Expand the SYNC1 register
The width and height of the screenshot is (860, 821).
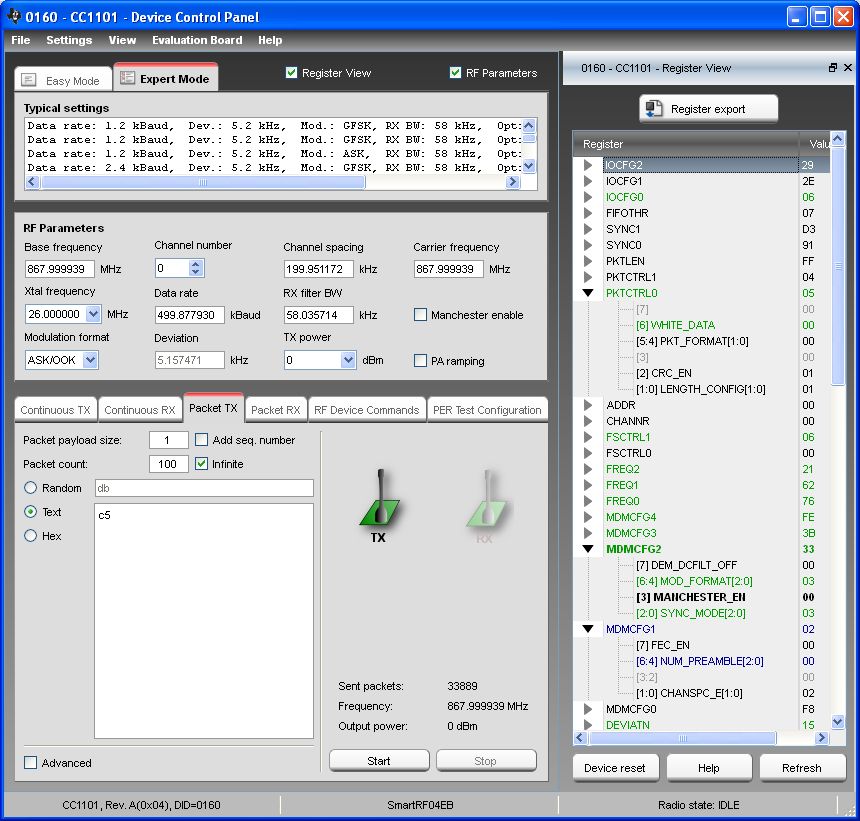pyautogui.click(x=588, y=229)
